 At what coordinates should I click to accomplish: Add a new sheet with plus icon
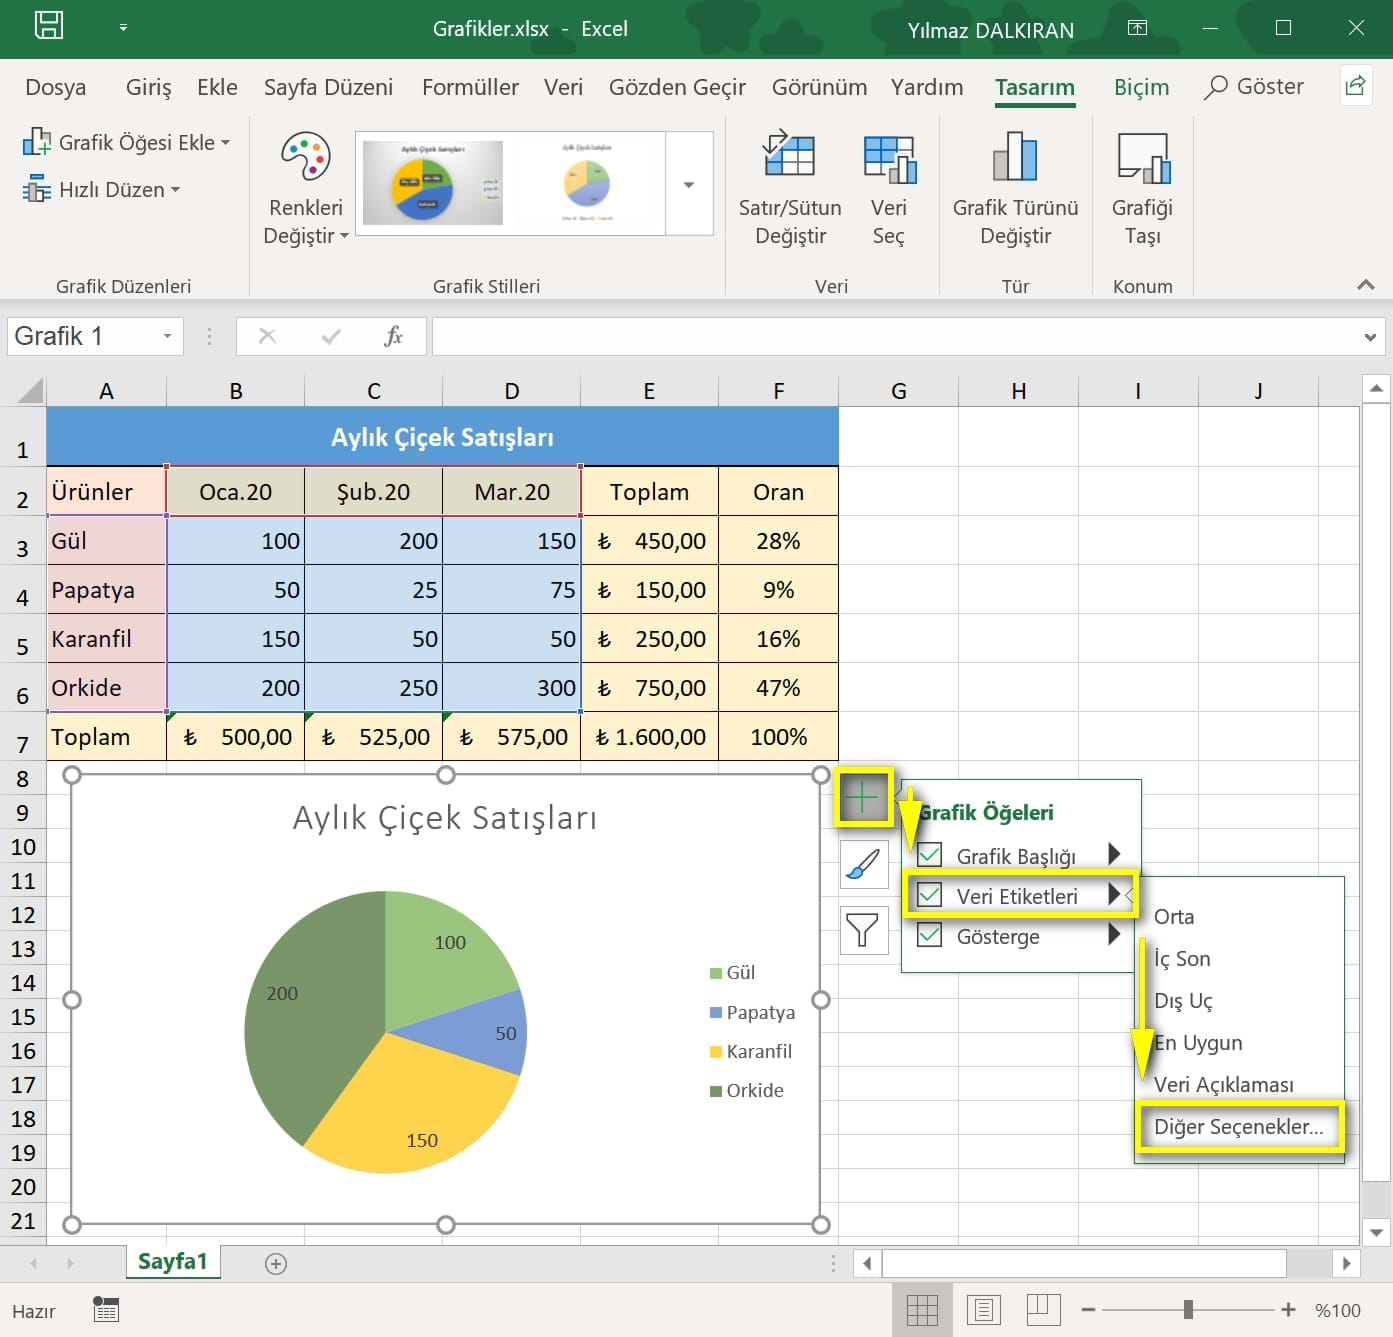pos(276,1264)
